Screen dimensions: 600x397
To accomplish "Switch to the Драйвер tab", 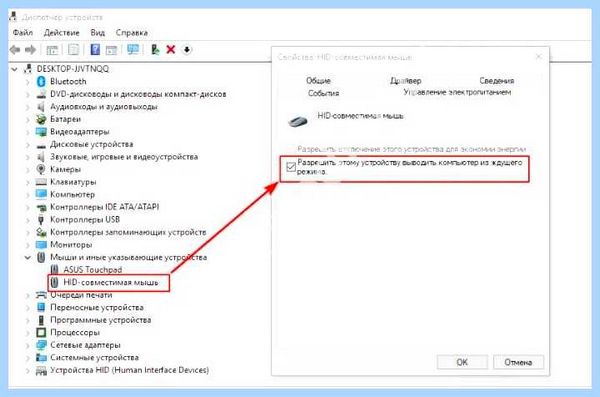I will tap(406, 80).
